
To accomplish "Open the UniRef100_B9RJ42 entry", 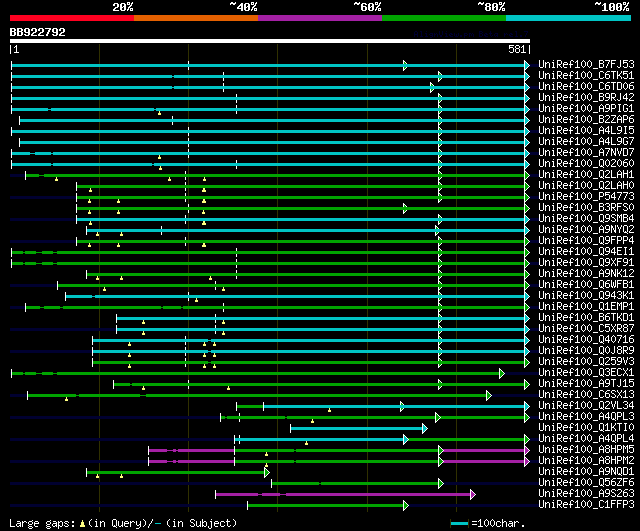I will [586, 98].
